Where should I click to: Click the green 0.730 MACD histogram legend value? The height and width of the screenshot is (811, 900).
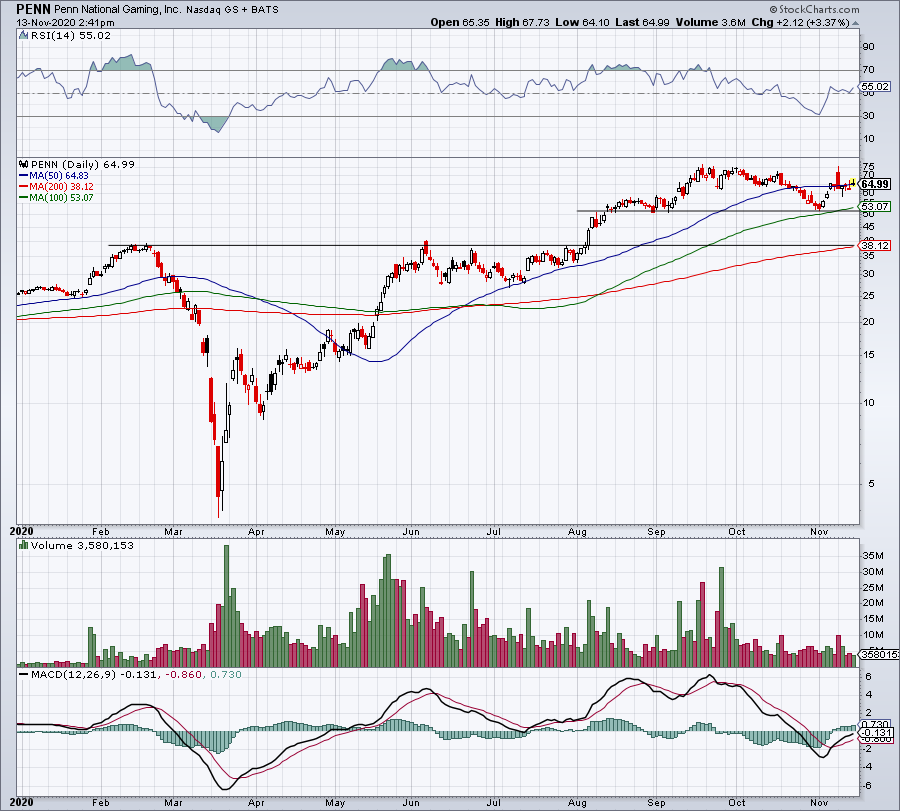coord(226,674)
